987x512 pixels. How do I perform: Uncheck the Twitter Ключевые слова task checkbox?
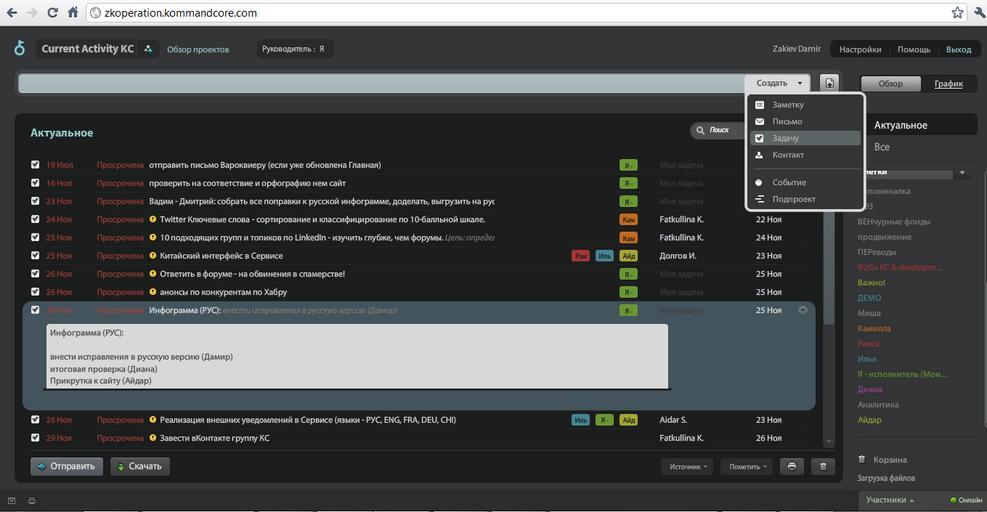click(36, 219)
